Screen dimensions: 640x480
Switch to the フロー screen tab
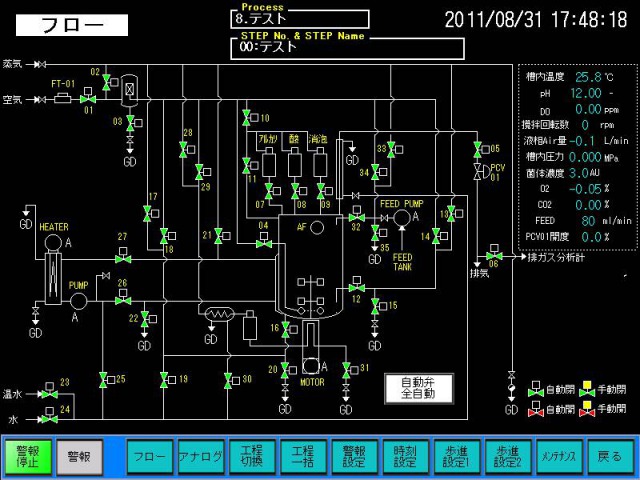150,457
